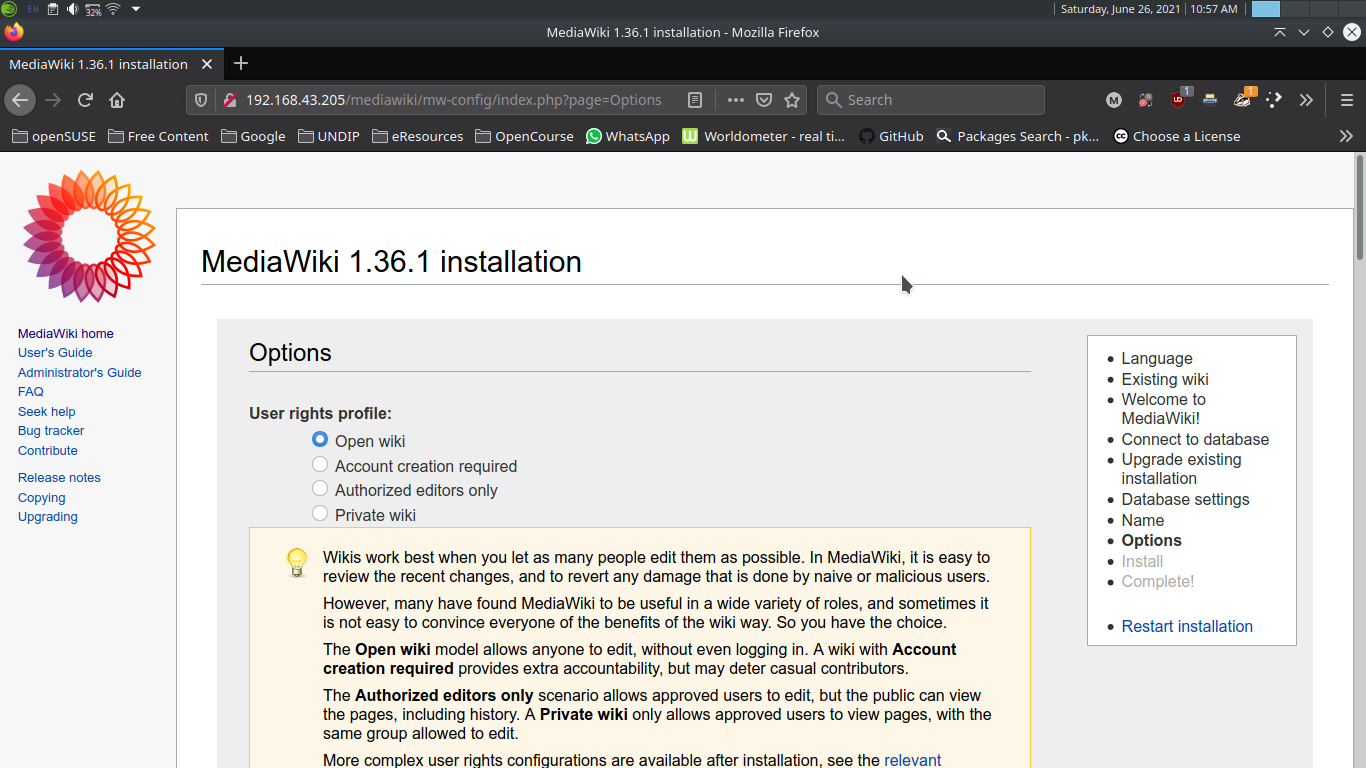Click the dotted arrow extension icon
This screenshot has height=768, width=1366.
(1274, 100)
